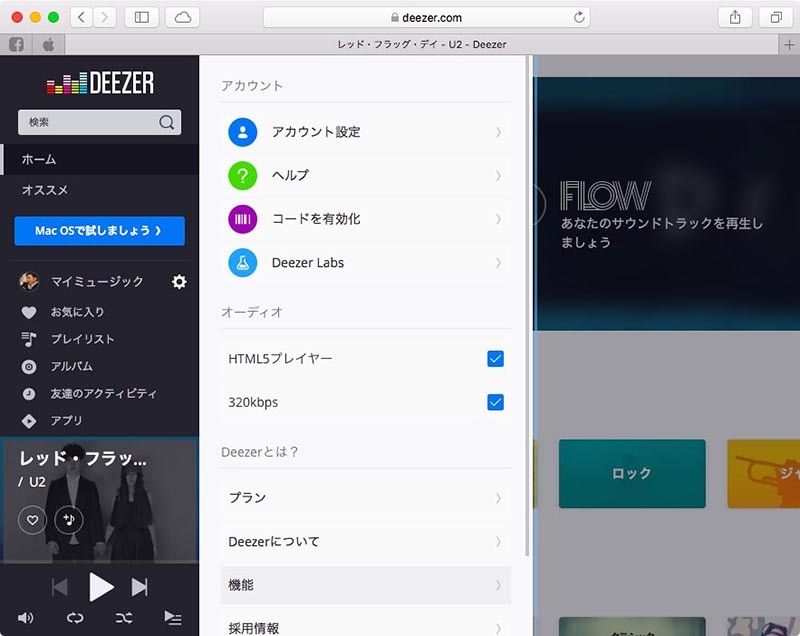Open マイミュージック section
This screenshot has height=636, width=800.
pyautogui.click(x=97, y=282)
